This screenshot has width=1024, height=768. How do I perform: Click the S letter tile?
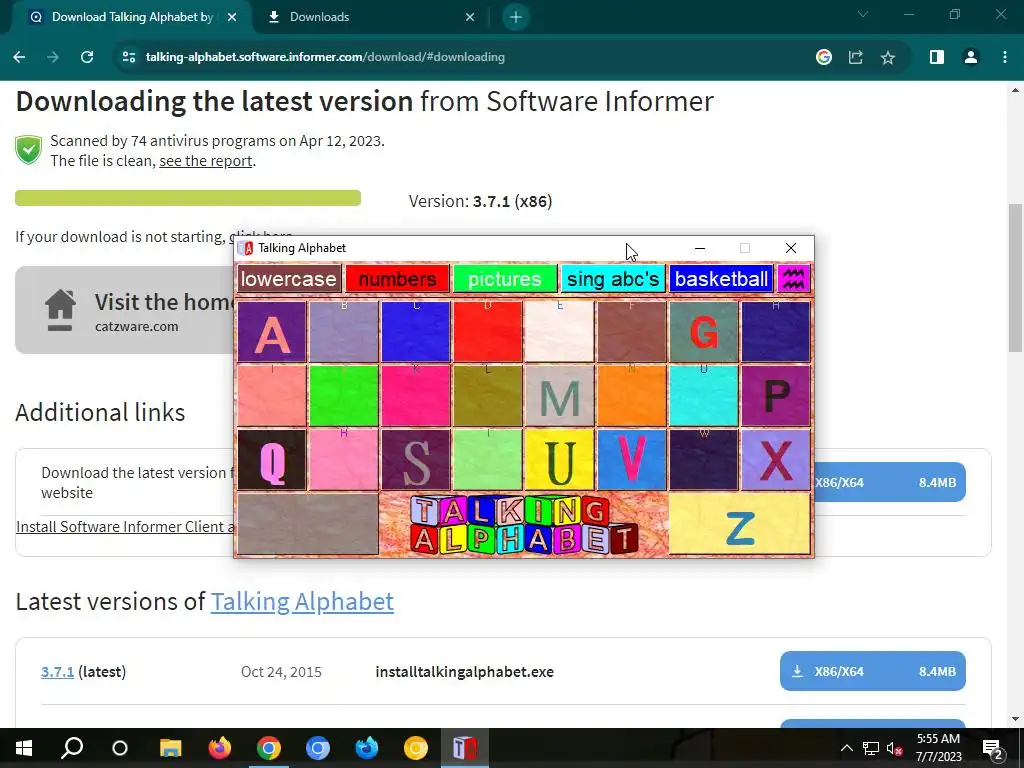coord(416,459)
